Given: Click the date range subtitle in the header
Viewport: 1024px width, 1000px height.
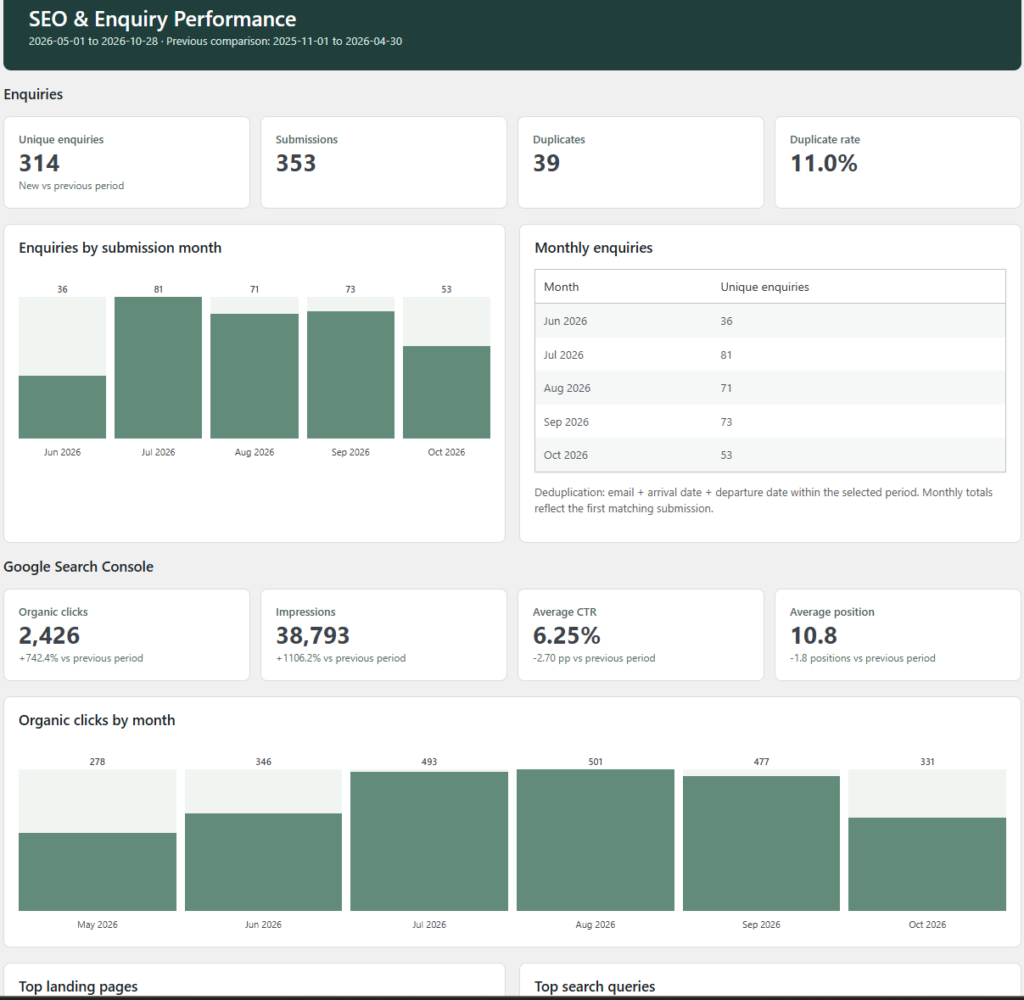Looking at the screenshot, I should 216,41.
